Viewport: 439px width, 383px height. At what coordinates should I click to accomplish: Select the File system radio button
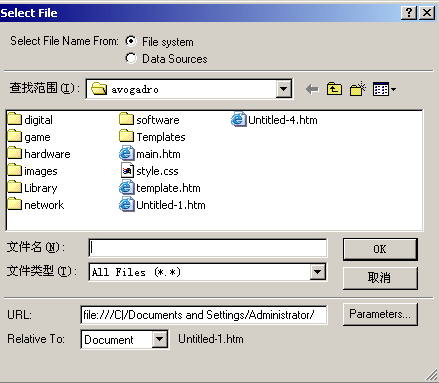pyautogui.click(x=131, y=41)
